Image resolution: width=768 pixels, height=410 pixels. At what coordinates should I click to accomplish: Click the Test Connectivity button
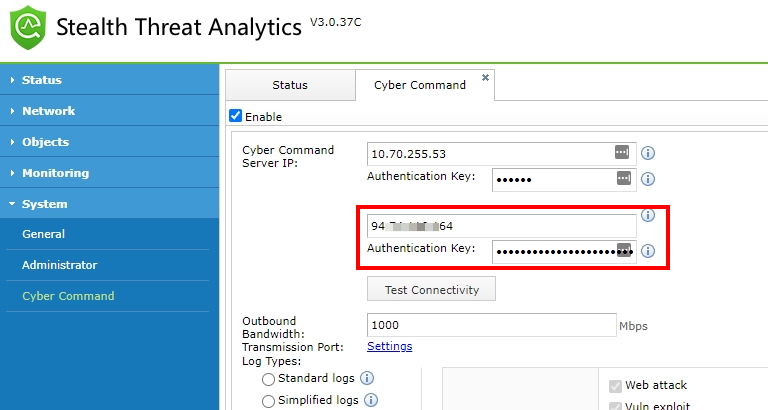[431, 289]
